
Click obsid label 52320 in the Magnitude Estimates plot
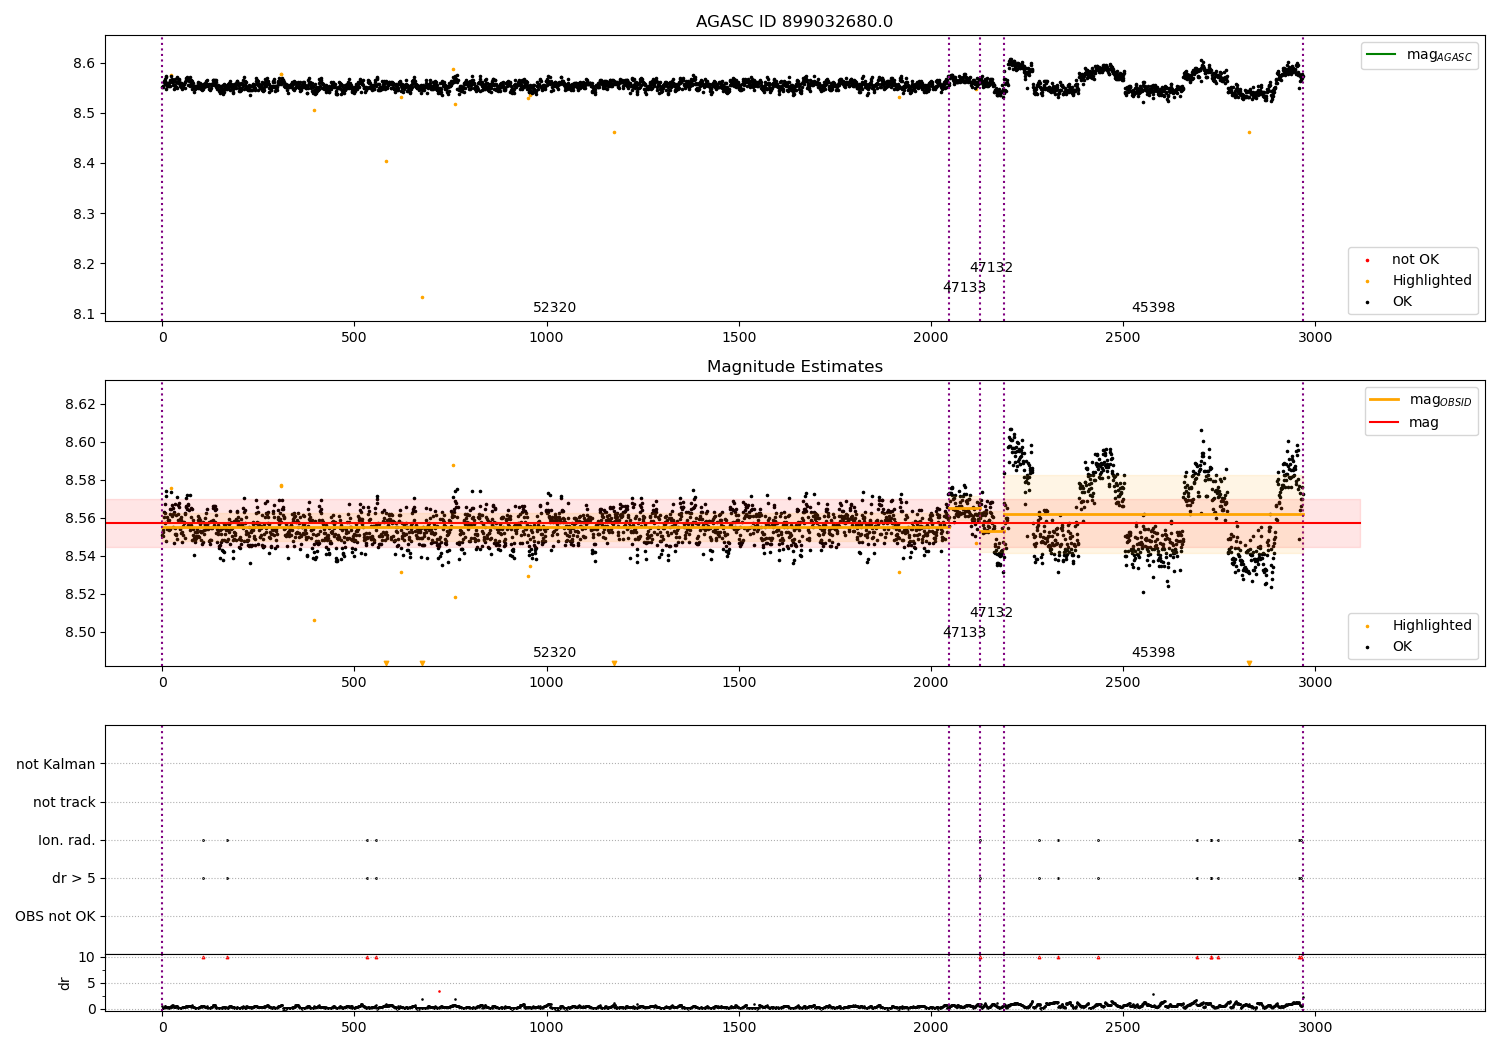pyautogui.click(x=554, y=653)
